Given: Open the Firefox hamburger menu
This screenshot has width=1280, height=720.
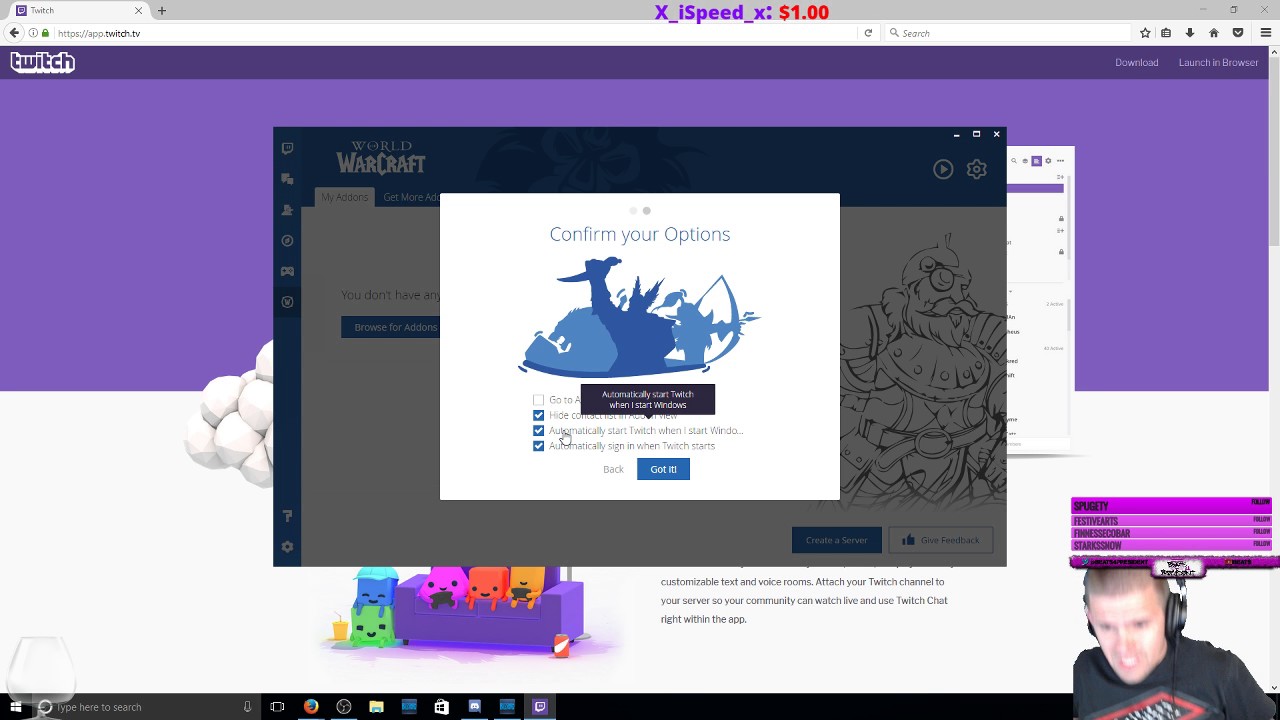Looking at the screenshot, I should (x=1265, y=33).
